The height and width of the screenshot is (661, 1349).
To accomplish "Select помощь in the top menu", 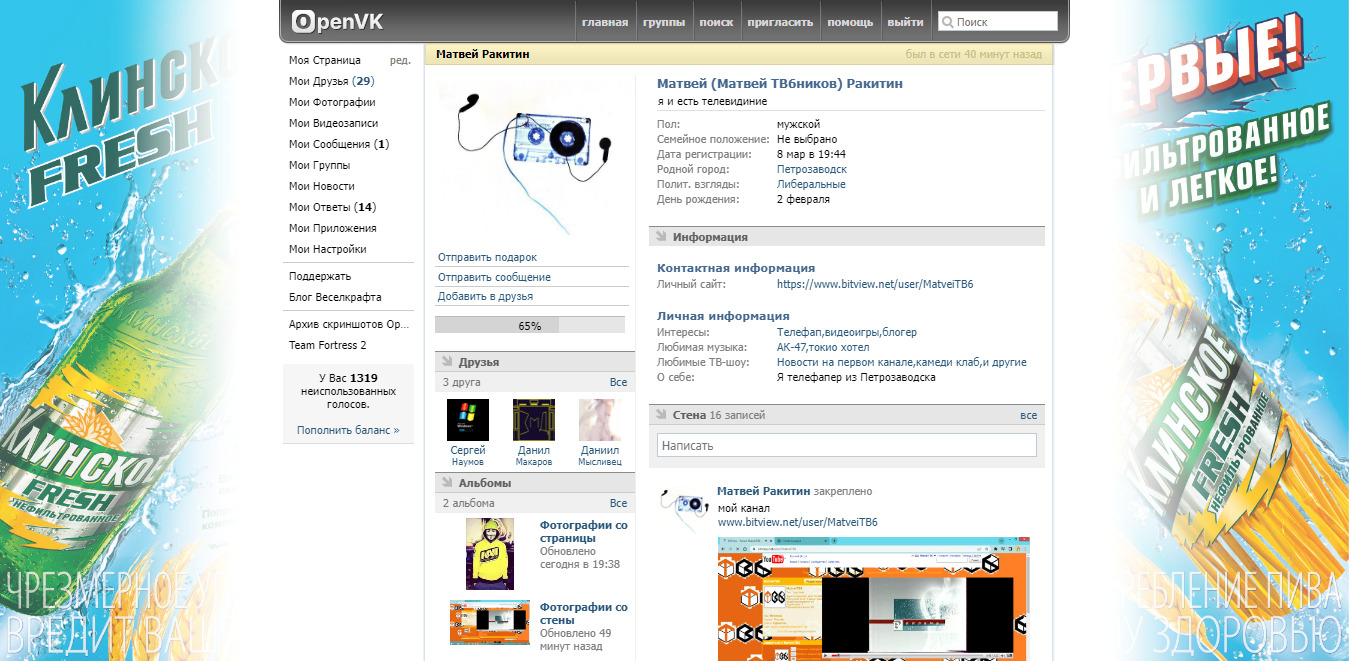I will 850,22.
